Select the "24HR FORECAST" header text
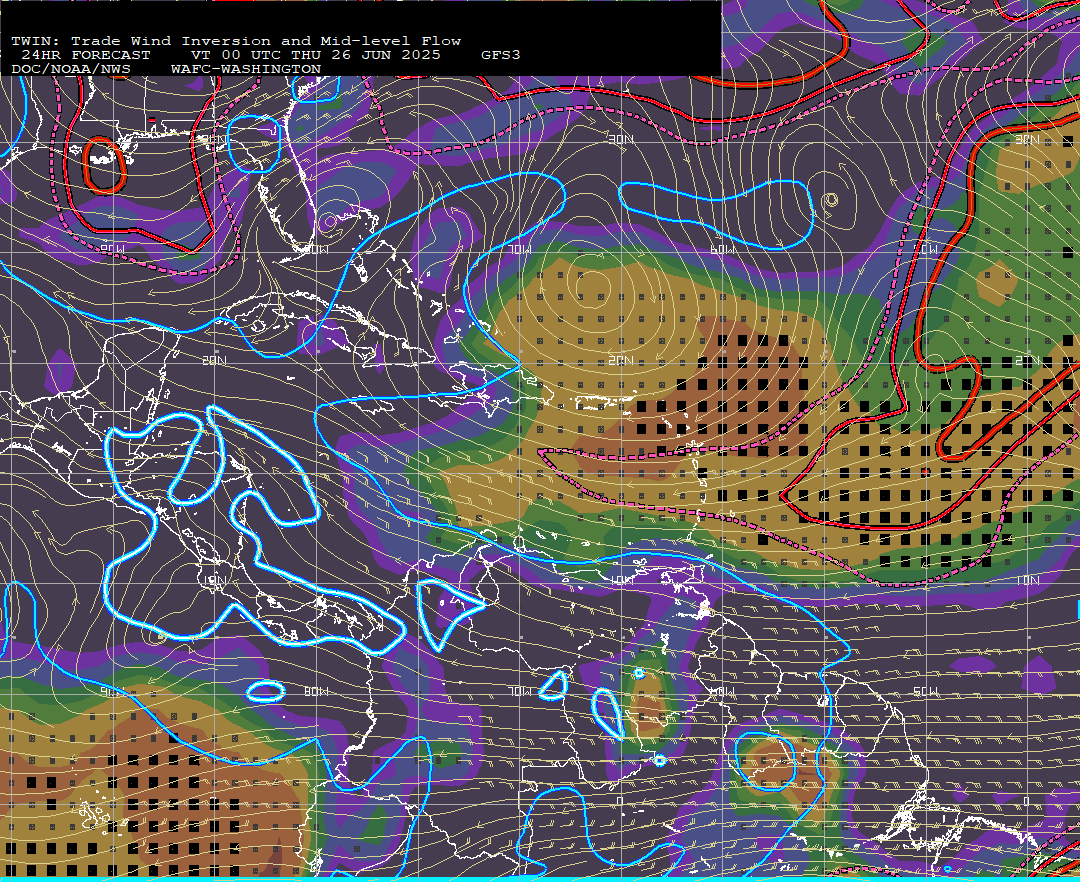1080x882 pixels. (x=85, y=55)
